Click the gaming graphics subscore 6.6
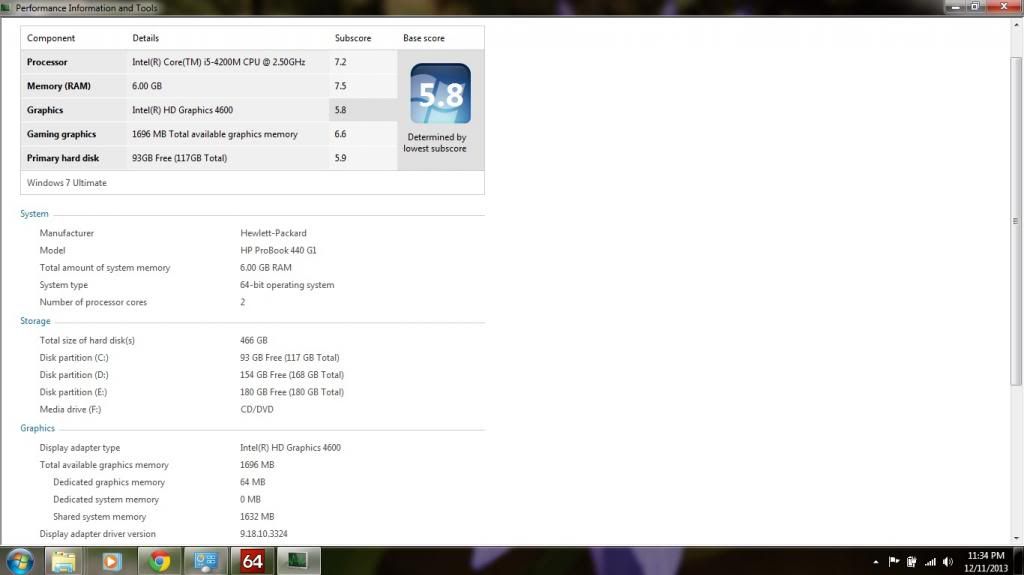 click(x=340, y=134)
